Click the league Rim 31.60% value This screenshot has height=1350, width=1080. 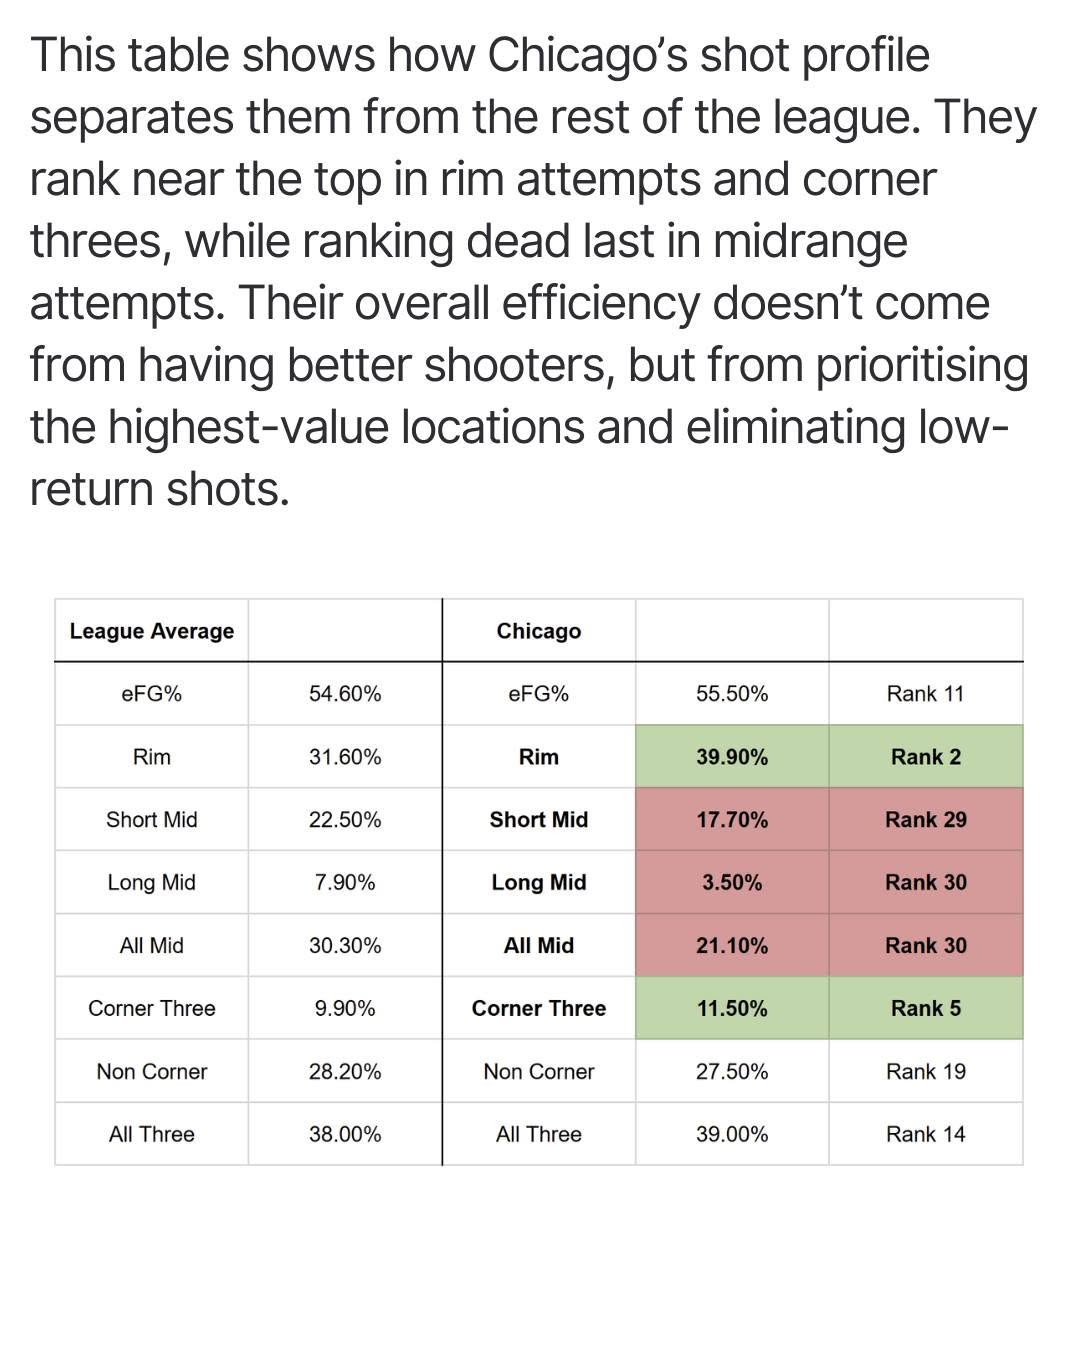coord(345,757)
